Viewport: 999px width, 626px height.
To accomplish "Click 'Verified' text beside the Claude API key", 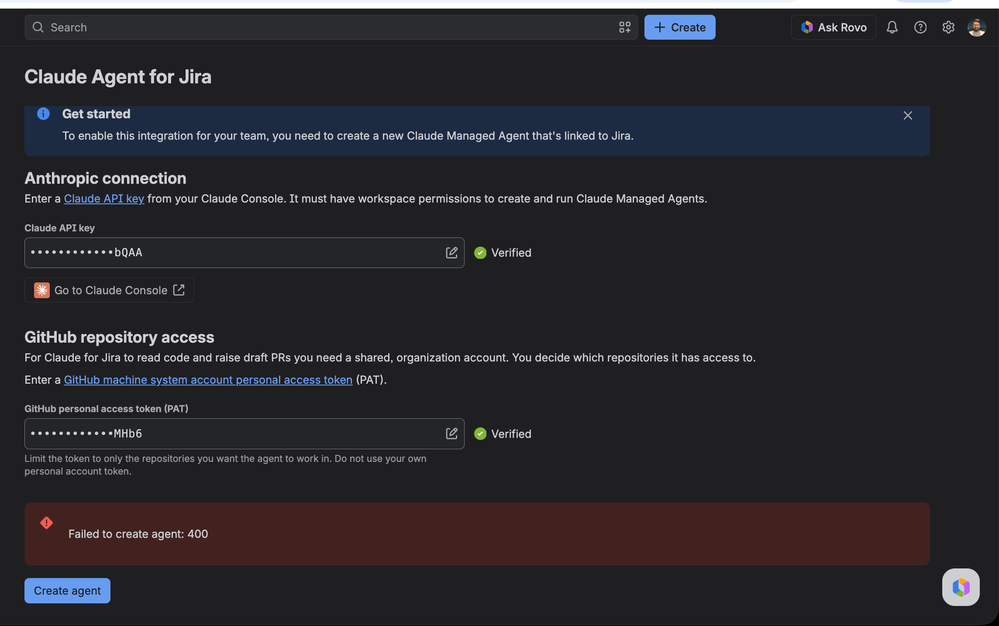I will [x=511, y=253].
